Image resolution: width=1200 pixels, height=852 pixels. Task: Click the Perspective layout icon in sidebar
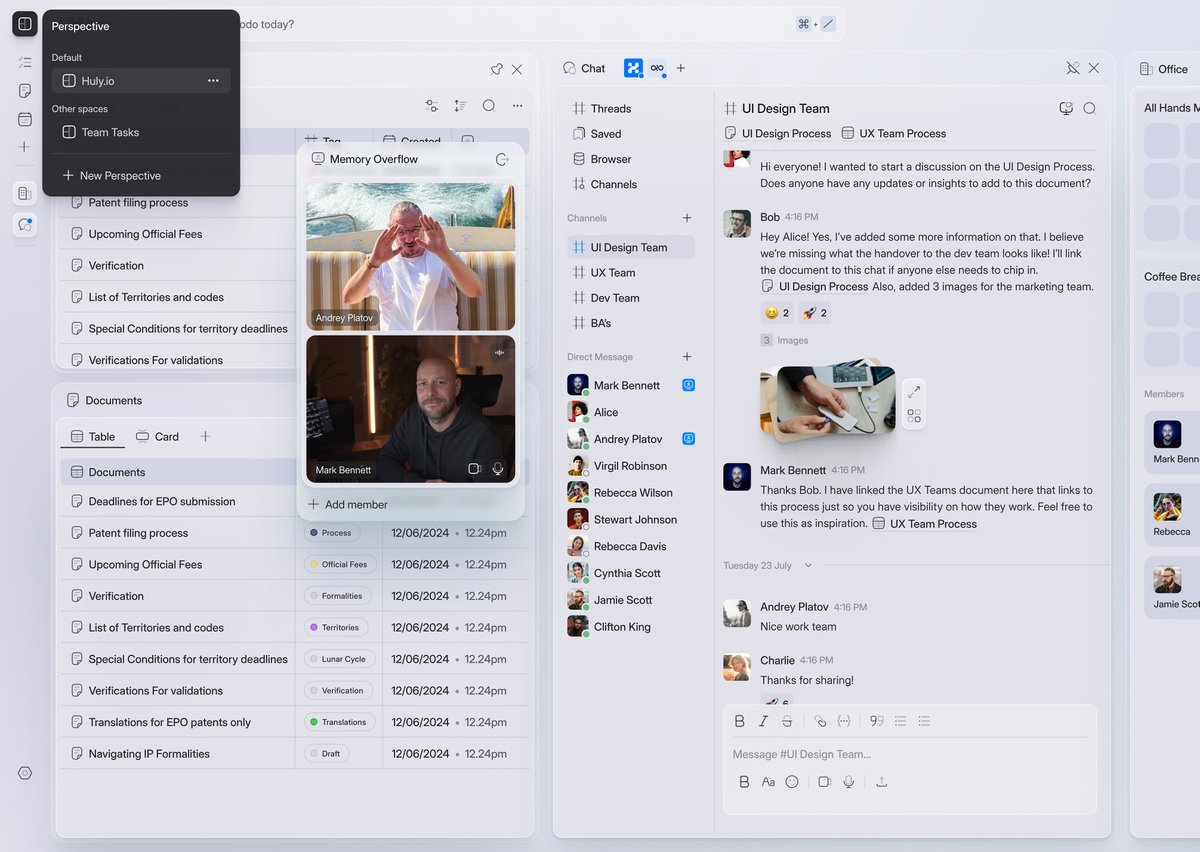[x=25, y=24]
